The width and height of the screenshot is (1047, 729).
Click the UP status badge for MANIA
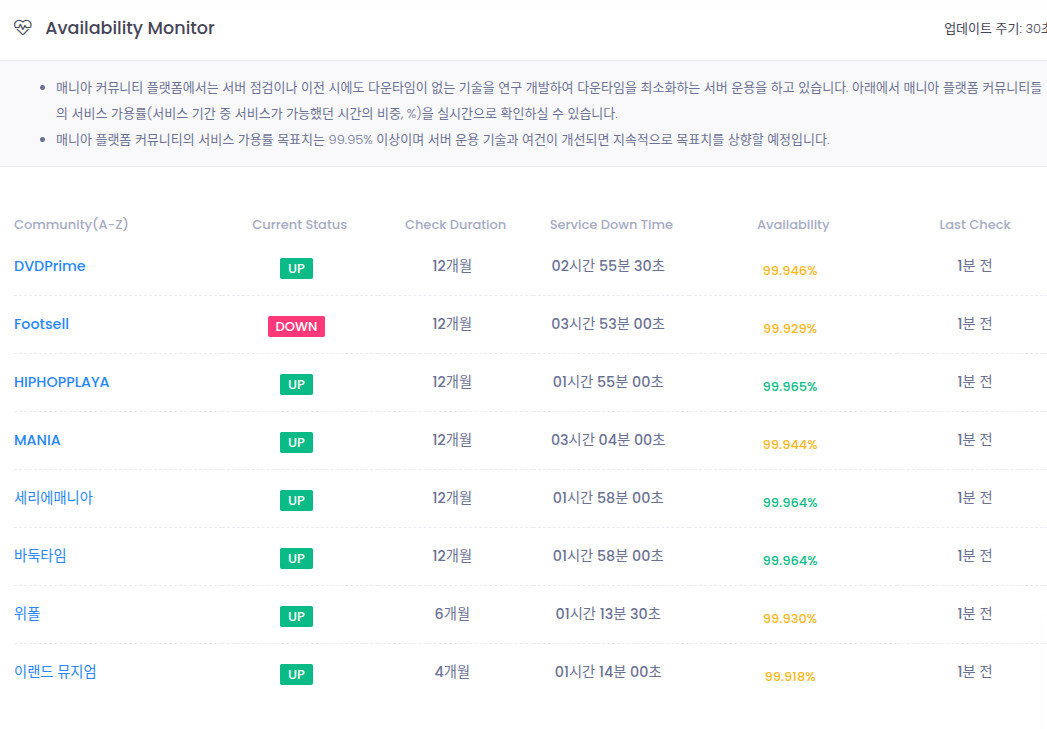click(296, 442)
